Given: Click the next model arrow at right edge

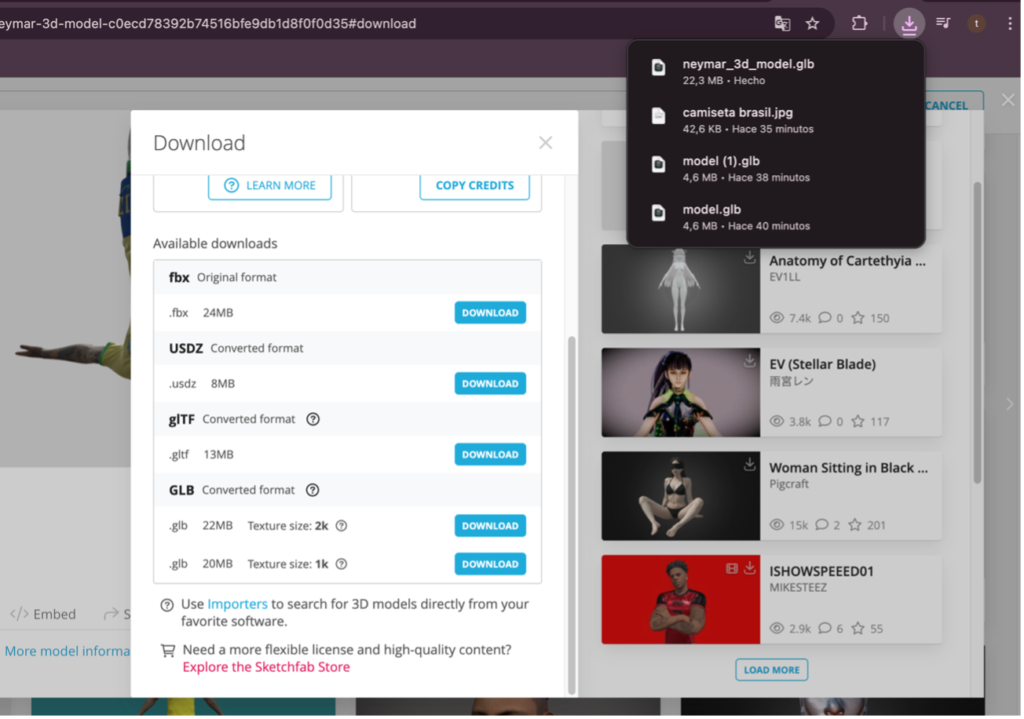Looking at the screenshot, I should (x=1012, y=405).
